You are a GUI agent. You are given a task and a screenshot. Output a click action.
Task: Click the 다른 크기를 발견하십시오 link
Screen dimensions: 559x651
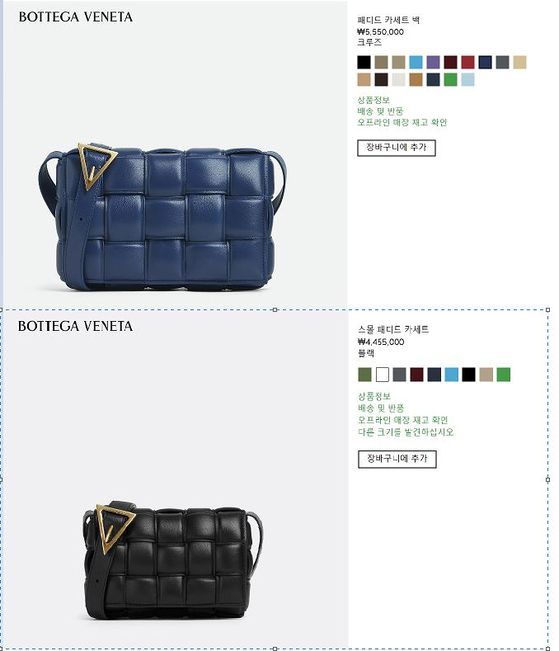pos(406,432)
